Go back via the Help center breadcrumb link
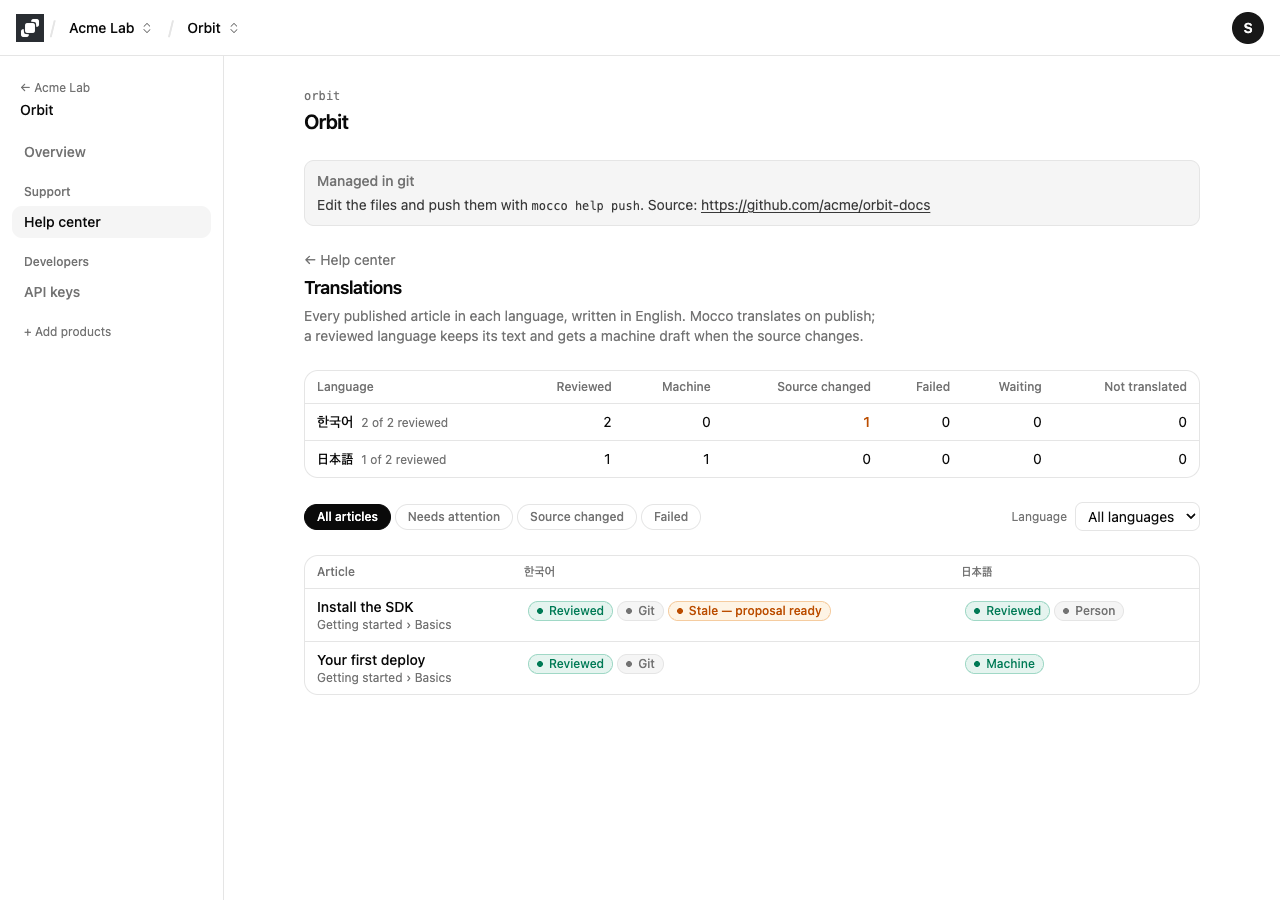 pos(350,260)
